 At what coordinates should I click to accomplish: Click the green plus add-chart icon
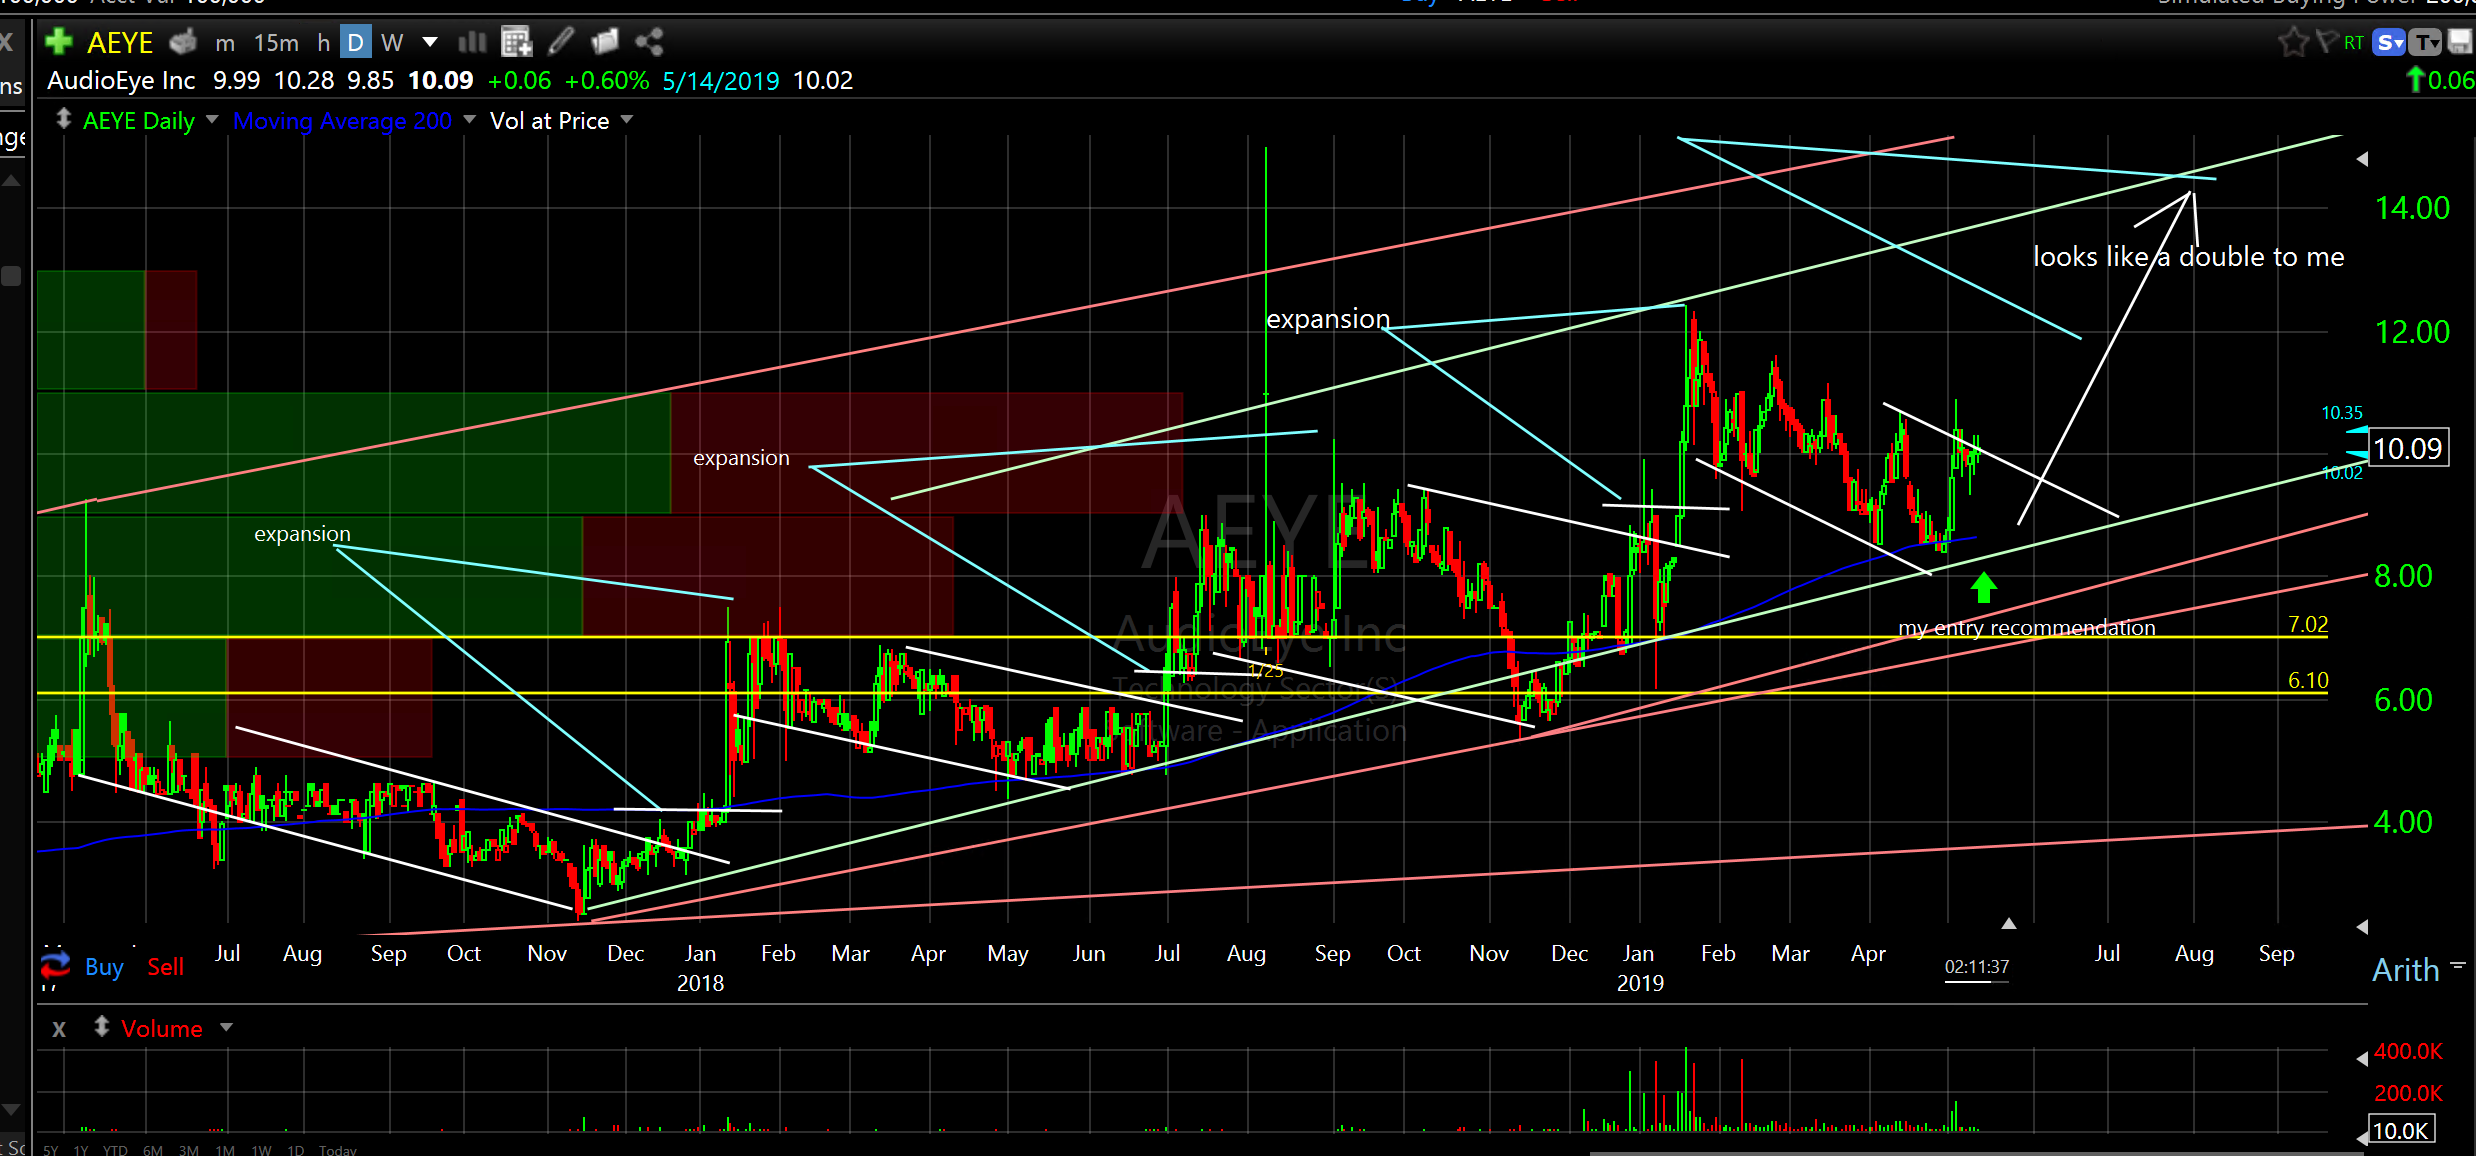click(x=59, y=42)
